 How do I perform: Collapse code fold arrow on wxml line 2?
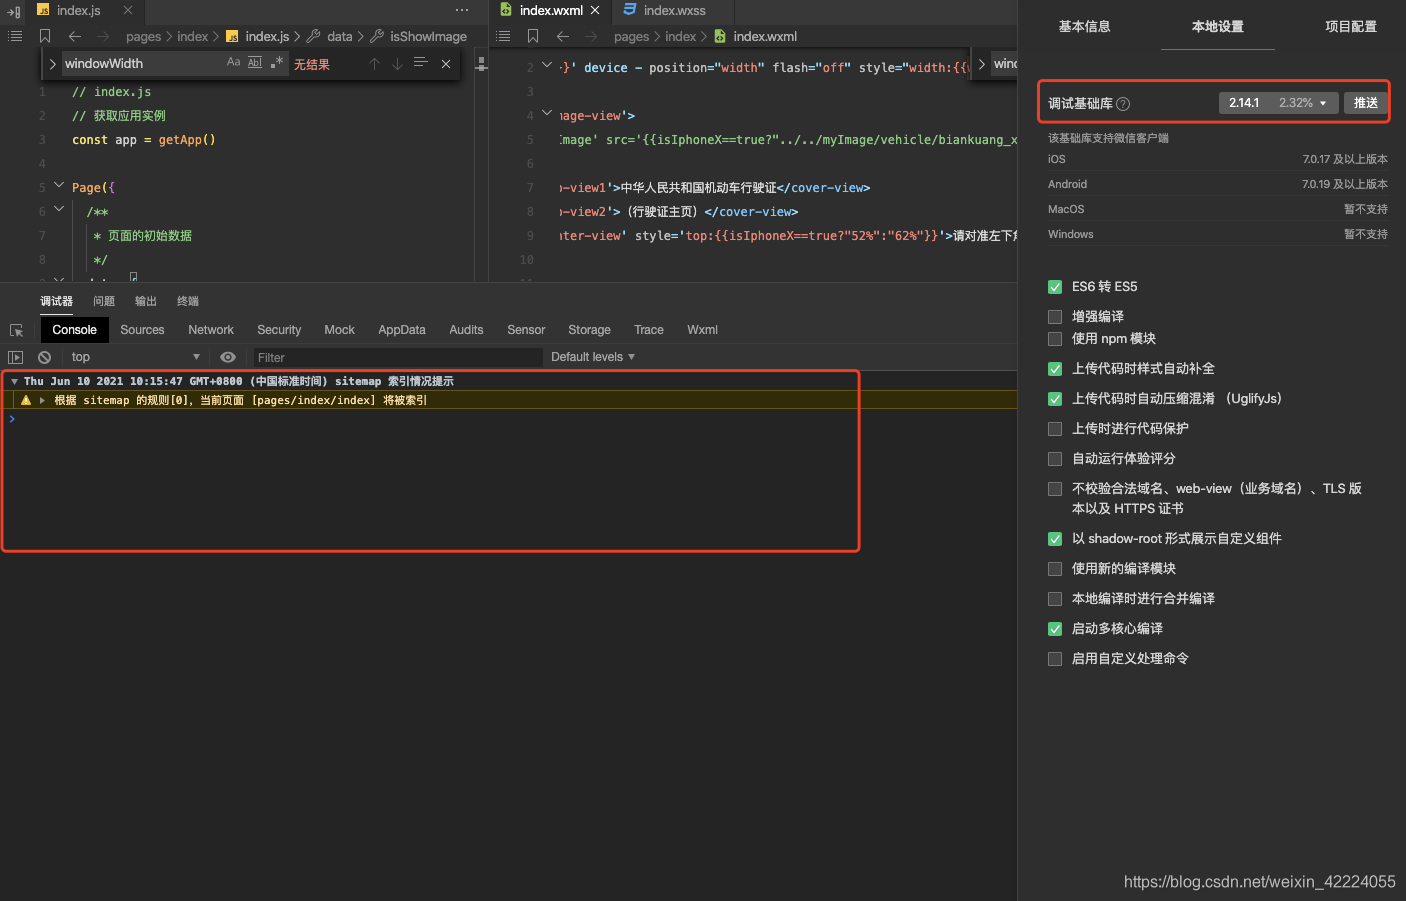pyautogui.click(x=547, y=66)
